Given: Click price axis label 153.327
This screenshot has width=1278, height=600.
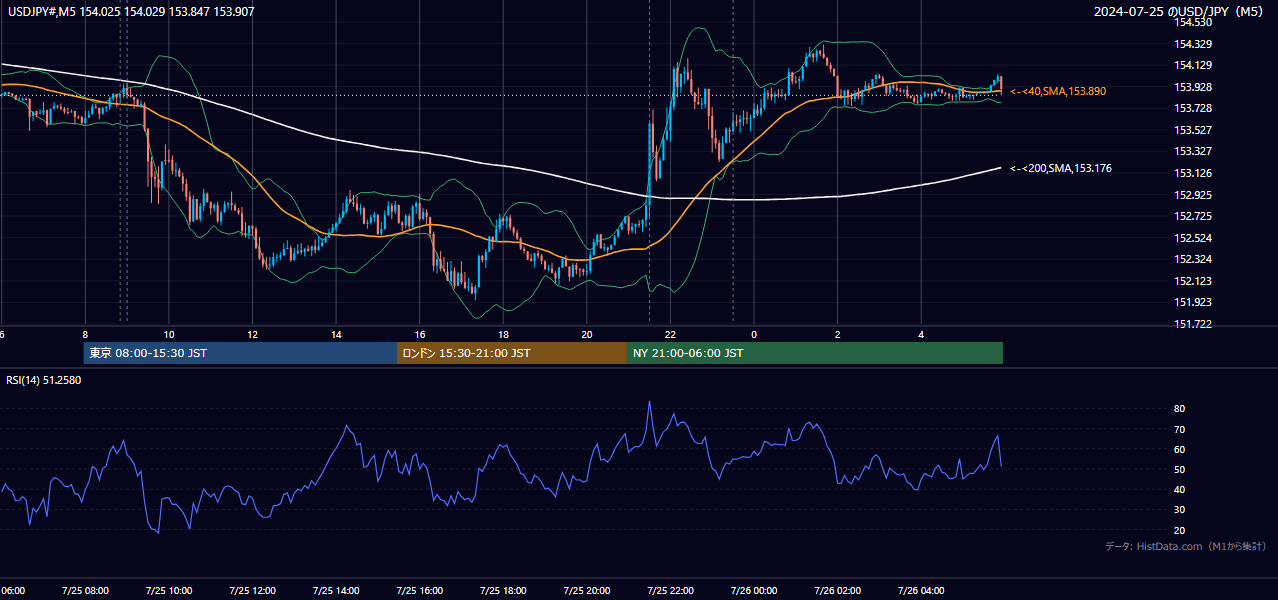Looking at the screenshot, I should [x=1193, y=151].
